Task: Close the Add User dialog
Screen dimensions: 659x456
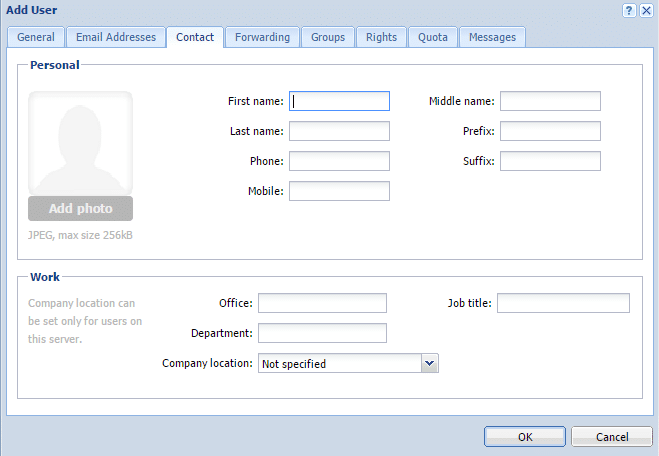Action: coord(646,10)
